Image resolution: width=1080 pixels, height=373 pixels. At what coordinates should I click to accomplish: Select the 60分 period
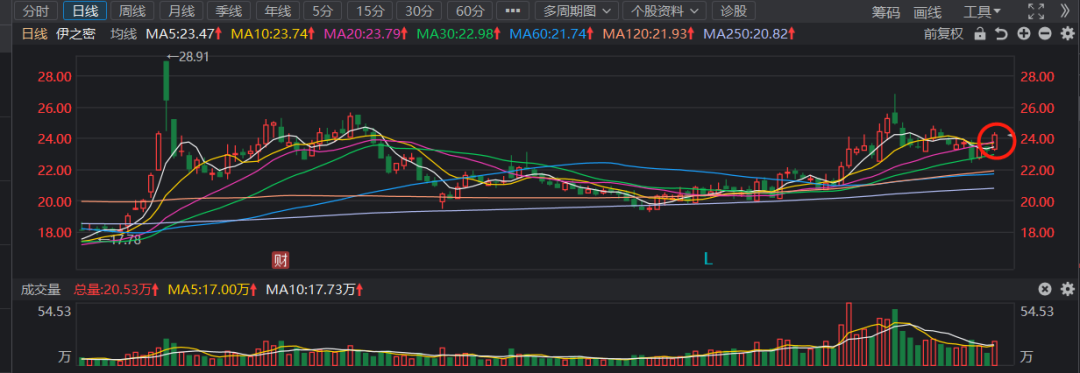(469, 11)
